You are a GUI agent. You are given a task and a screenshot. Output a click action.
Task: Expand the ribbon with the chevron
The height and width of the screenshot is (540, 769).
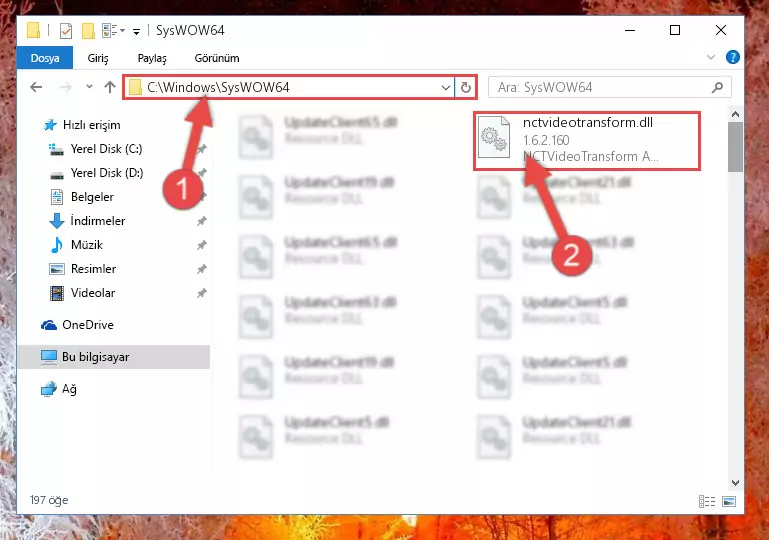tap(711, 57)
